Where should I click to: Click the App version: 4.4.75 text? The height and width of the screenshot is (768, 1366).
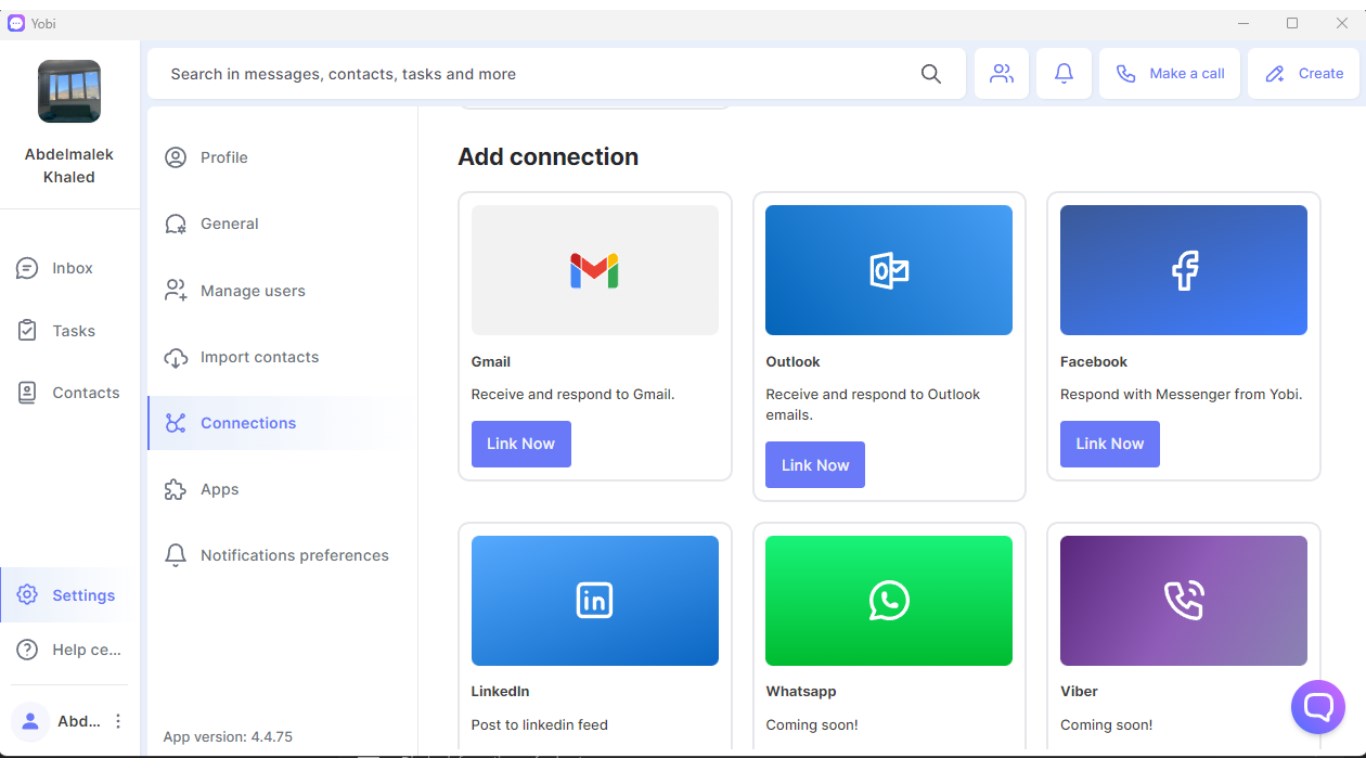228,737
